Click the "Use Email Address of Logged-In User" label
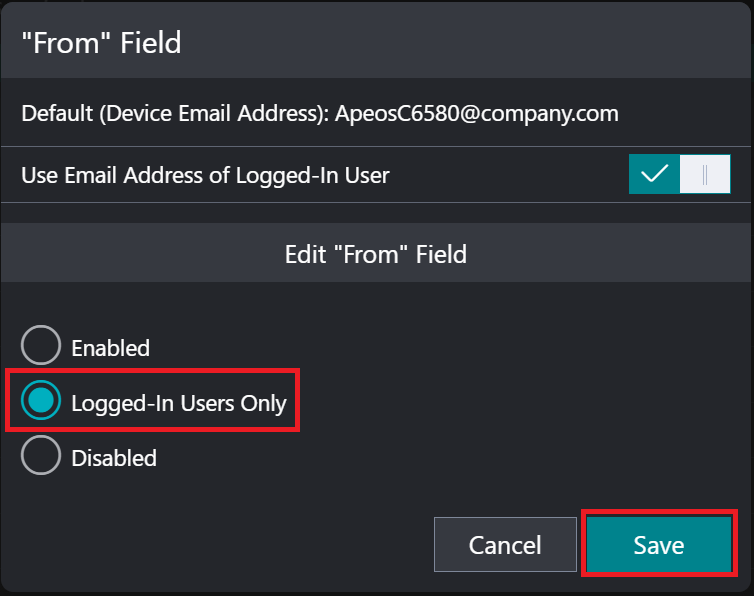Viewport: 754px width, 596px height. tap(205, 176)
